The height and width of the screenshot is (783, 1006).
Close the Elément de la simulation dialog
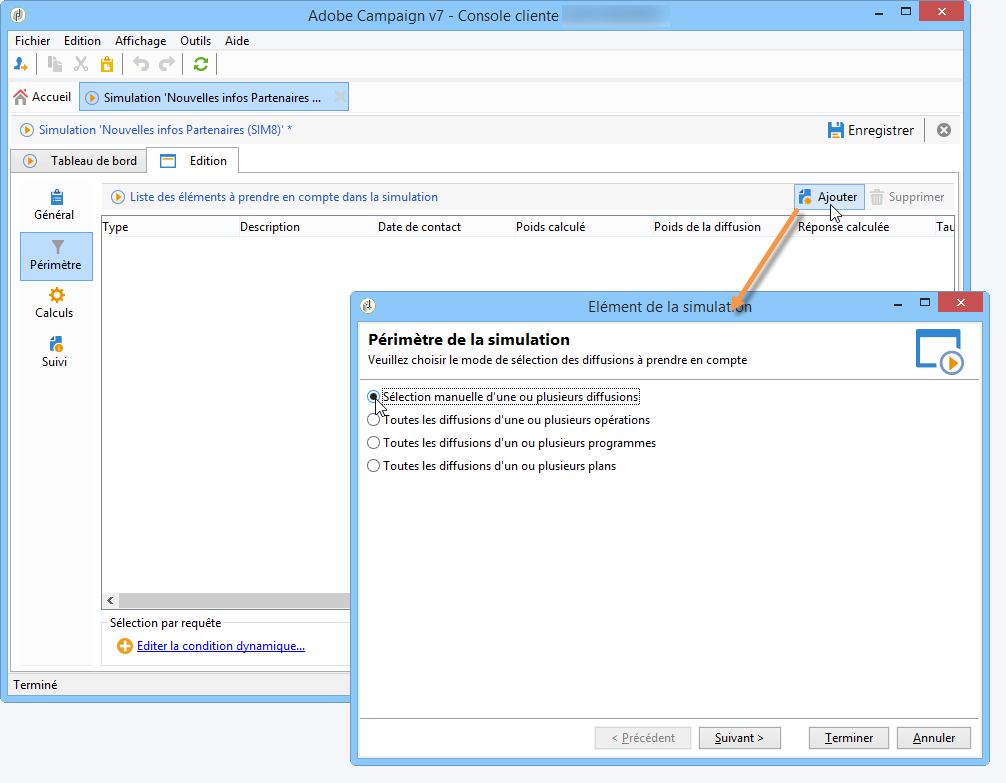click(x=960, y=302)
